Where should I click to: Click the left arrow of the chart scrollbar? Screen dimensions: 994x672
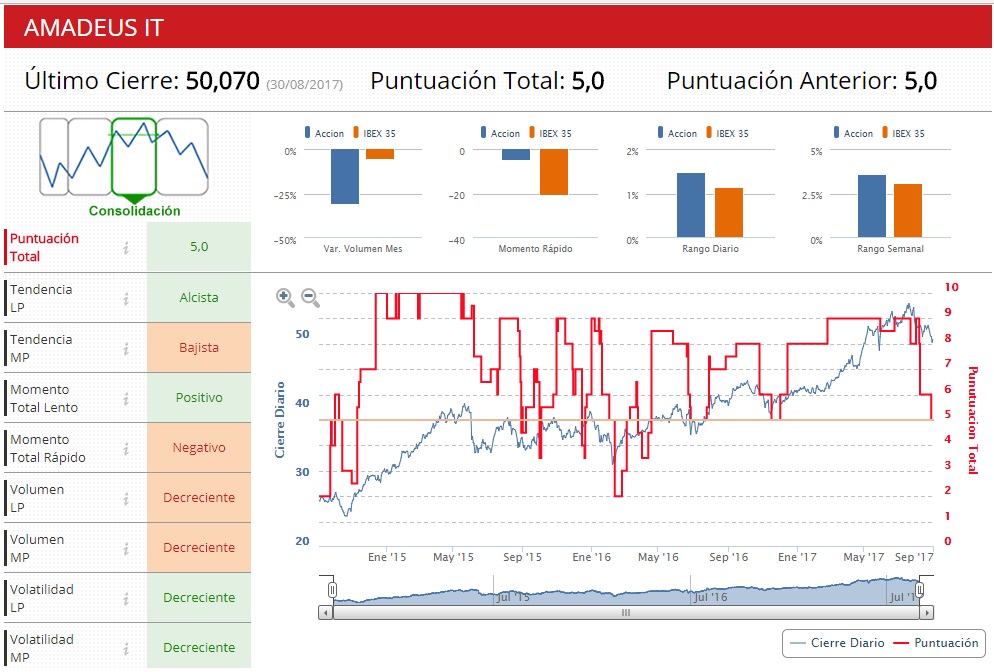tap(325, 612)
